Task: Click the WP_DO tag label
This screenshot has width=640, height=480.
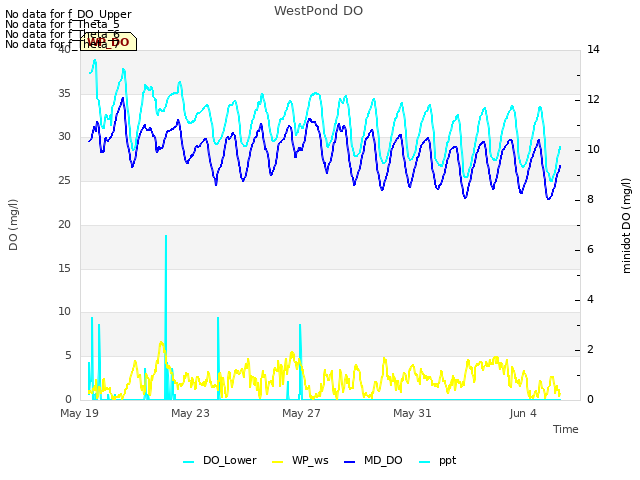Action: [108, 42]
